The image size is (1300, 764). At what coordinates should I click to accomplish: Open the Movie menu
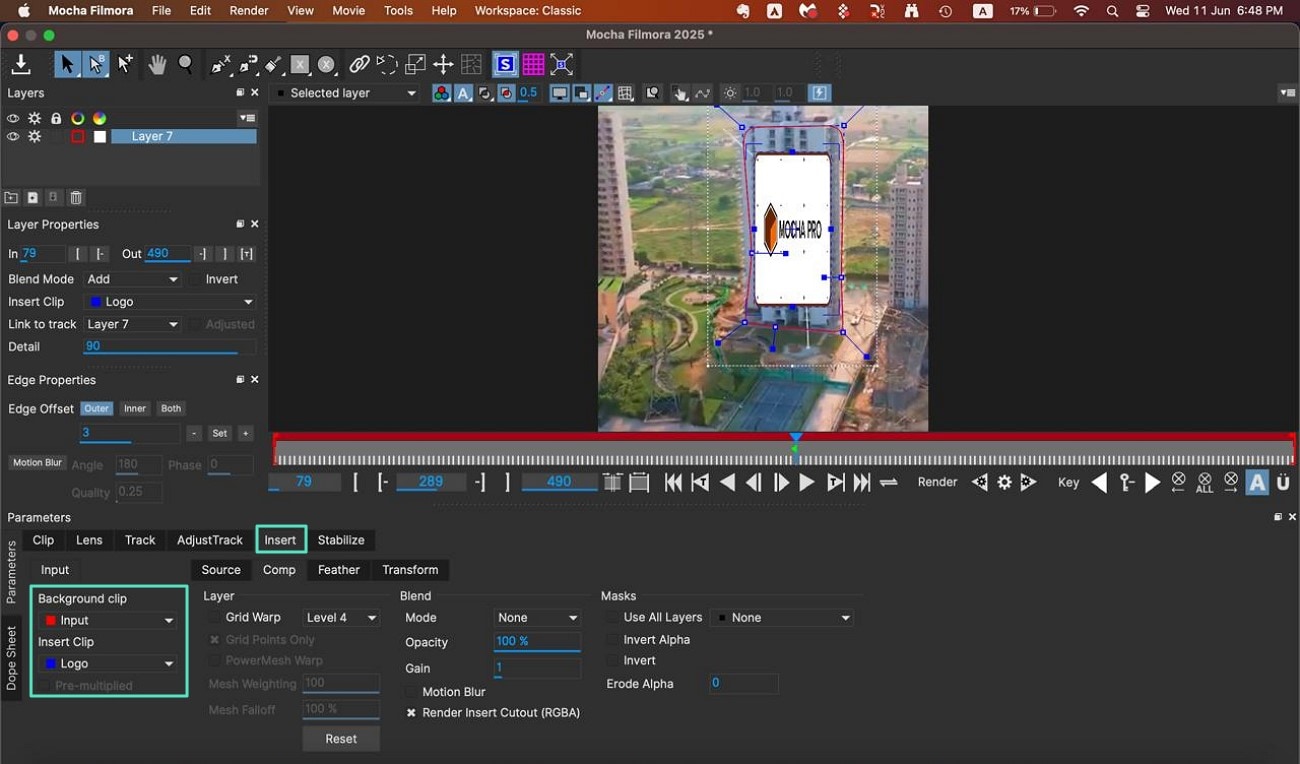click(x=348, y=11)
